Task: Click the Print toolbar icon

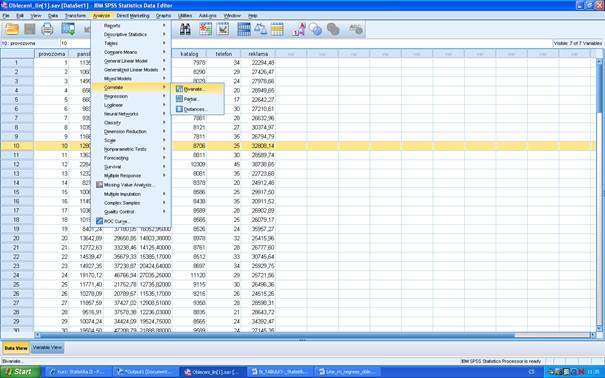Action: click(47, 29)
